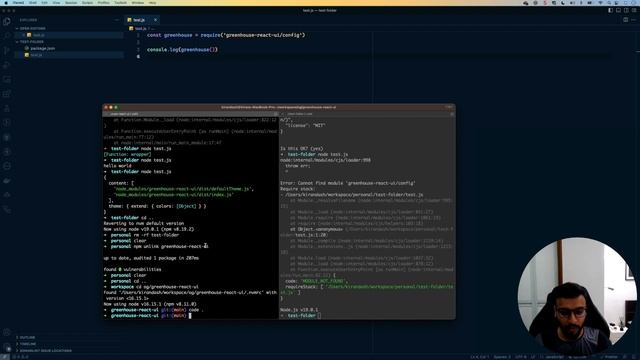
Task: Open the Profiles menu
Action: (103, 2)
